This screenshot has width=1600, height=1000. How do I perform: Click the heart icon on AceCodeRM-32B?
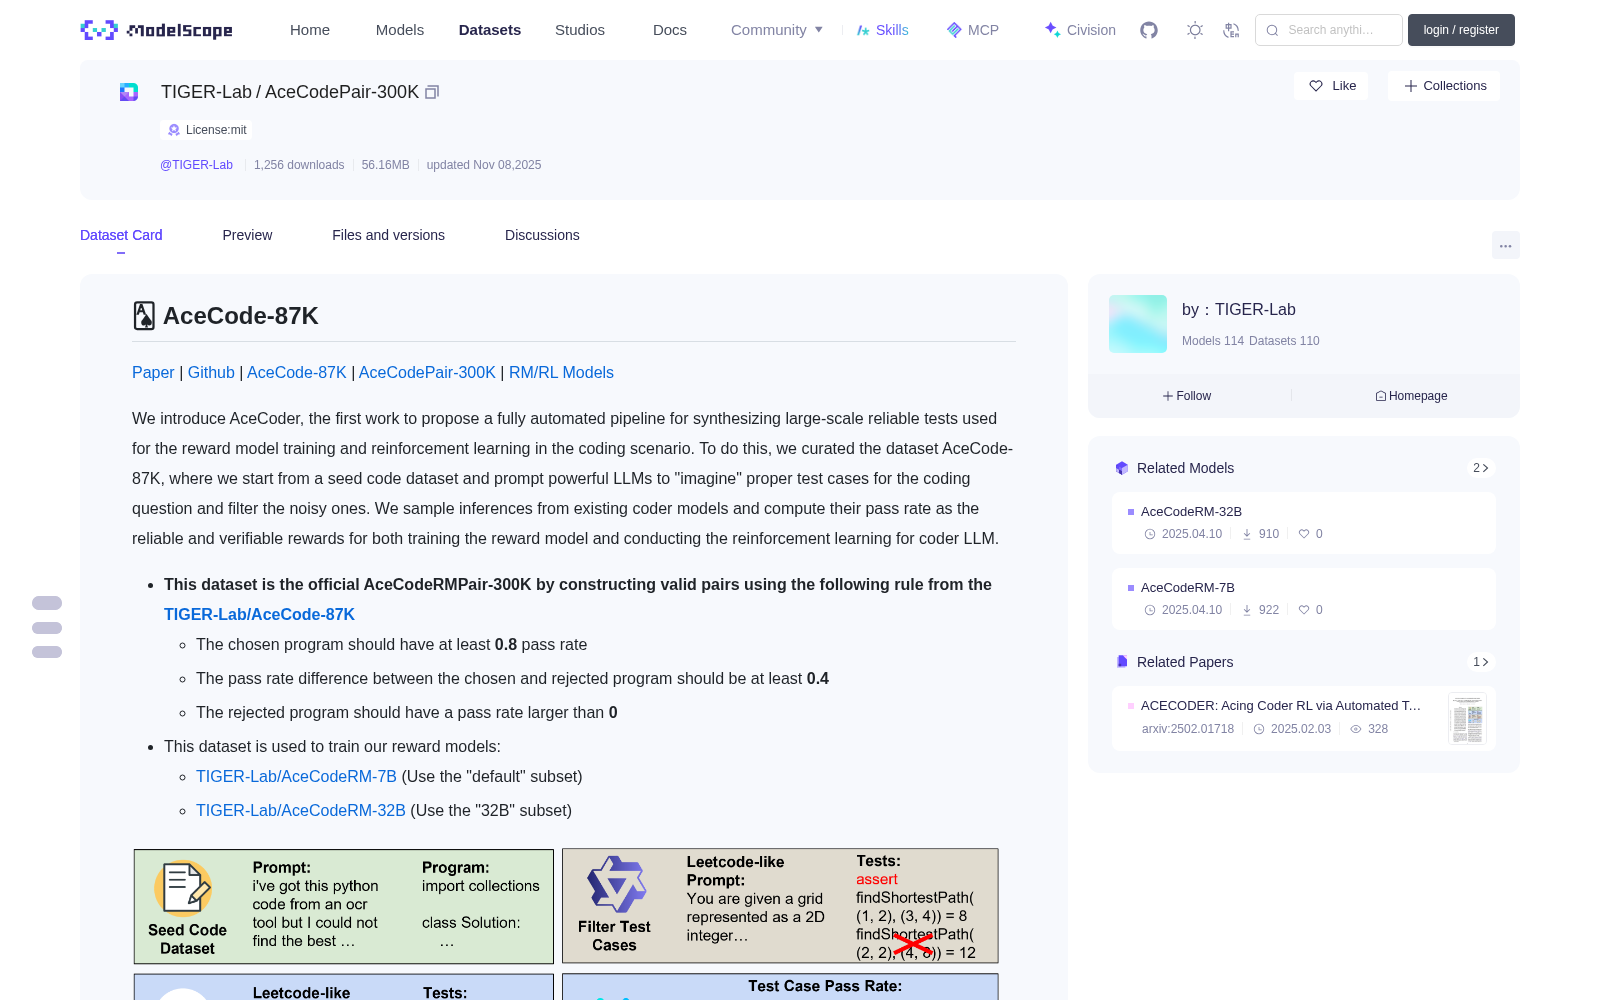pos(1304,534)
